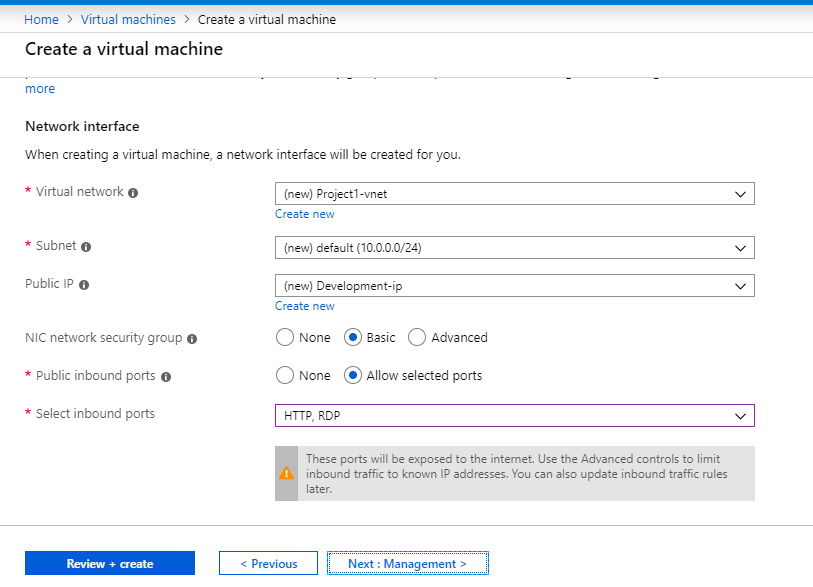Click the 'Create a virtual machine' breadcrumb text
813x587 pixels.
(267, 19)
